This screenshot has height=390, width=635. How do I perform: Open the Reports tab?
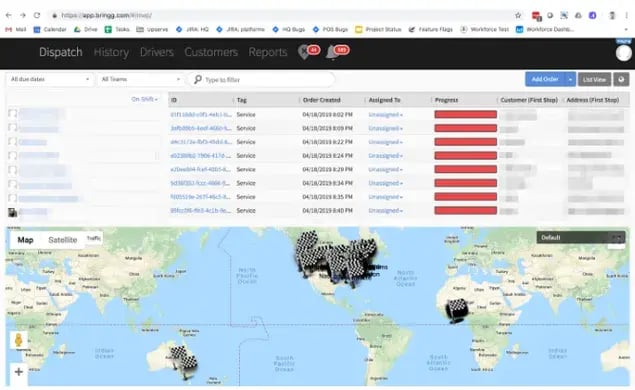point(268,52)
